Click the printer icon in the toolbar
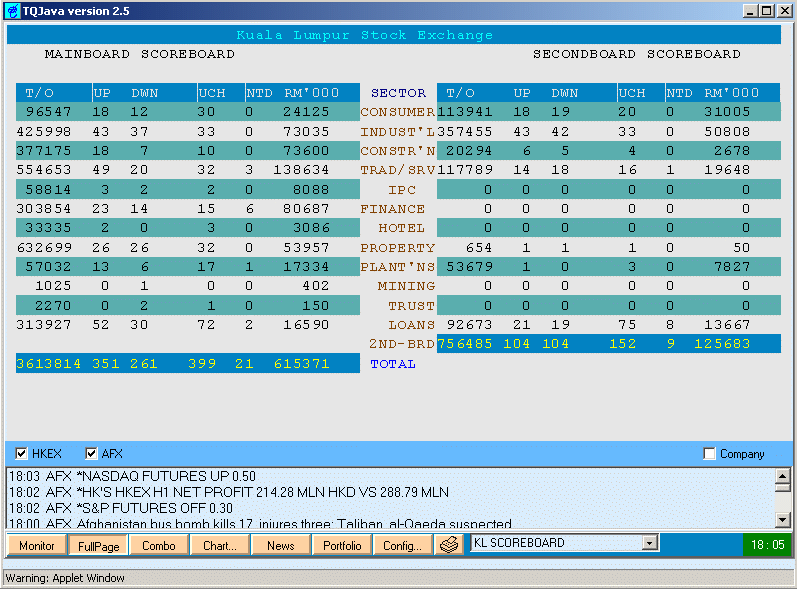 [x=449, y=545]
